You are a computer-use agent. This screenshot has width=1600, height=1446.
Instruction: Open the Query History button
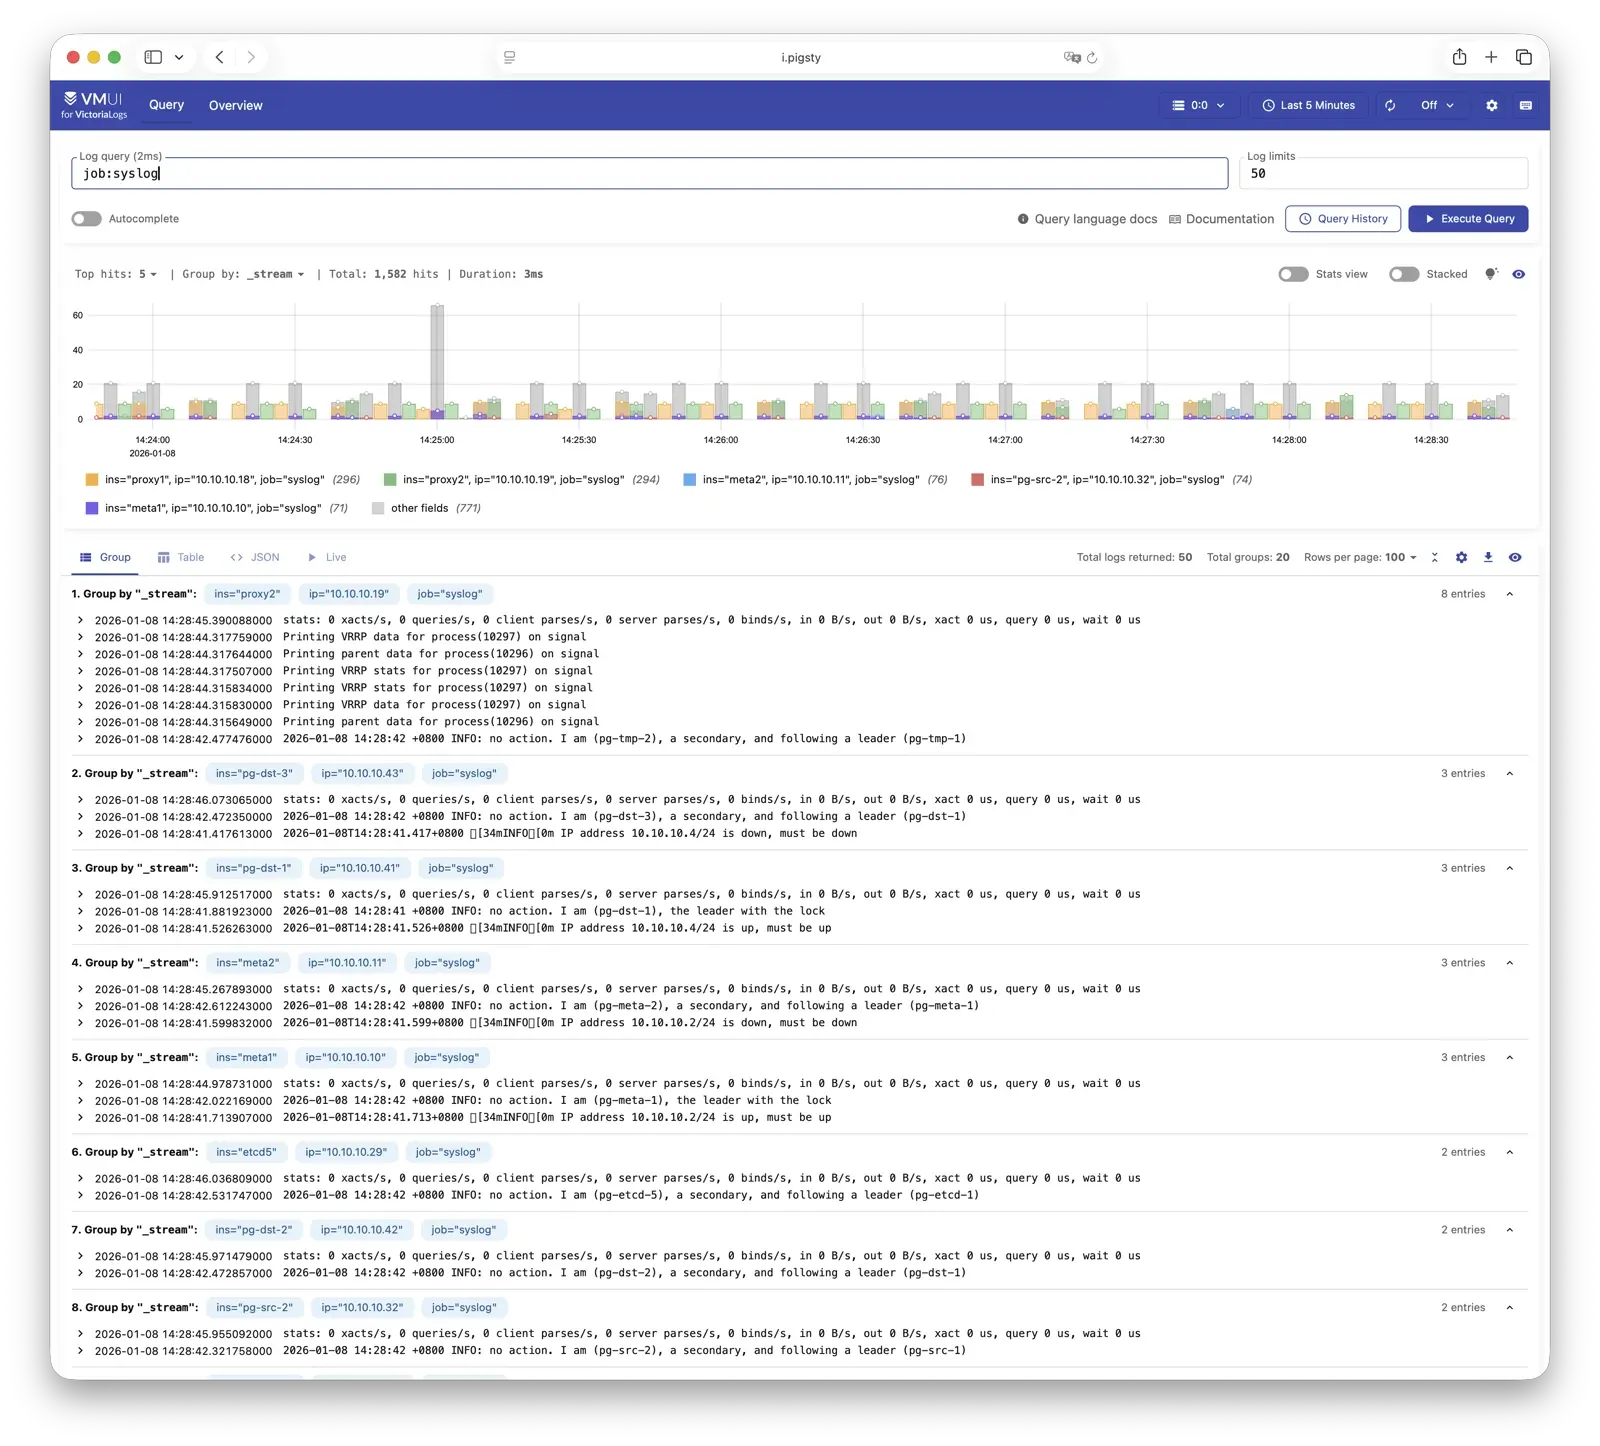point(1342,219)
